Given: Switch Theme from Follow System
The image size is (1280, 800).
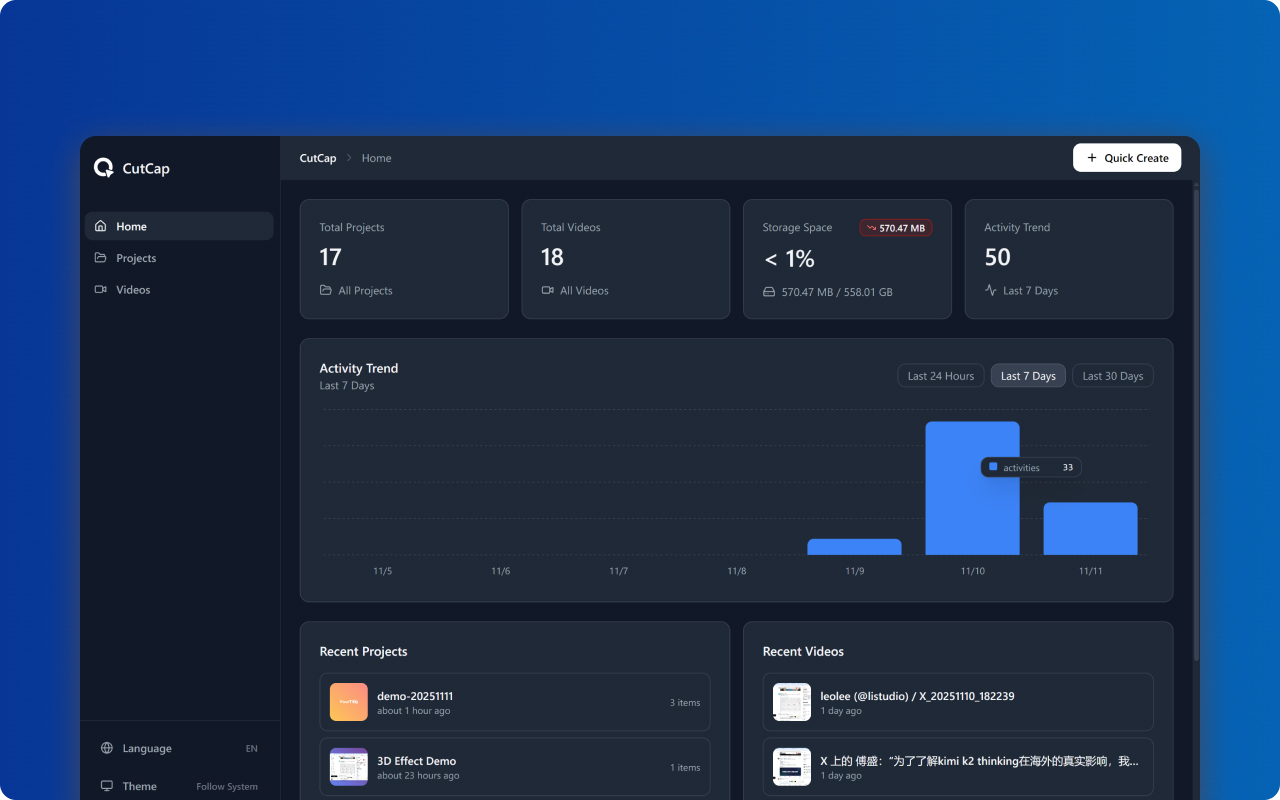Looking at the screenshot, I should pos(227,786).
